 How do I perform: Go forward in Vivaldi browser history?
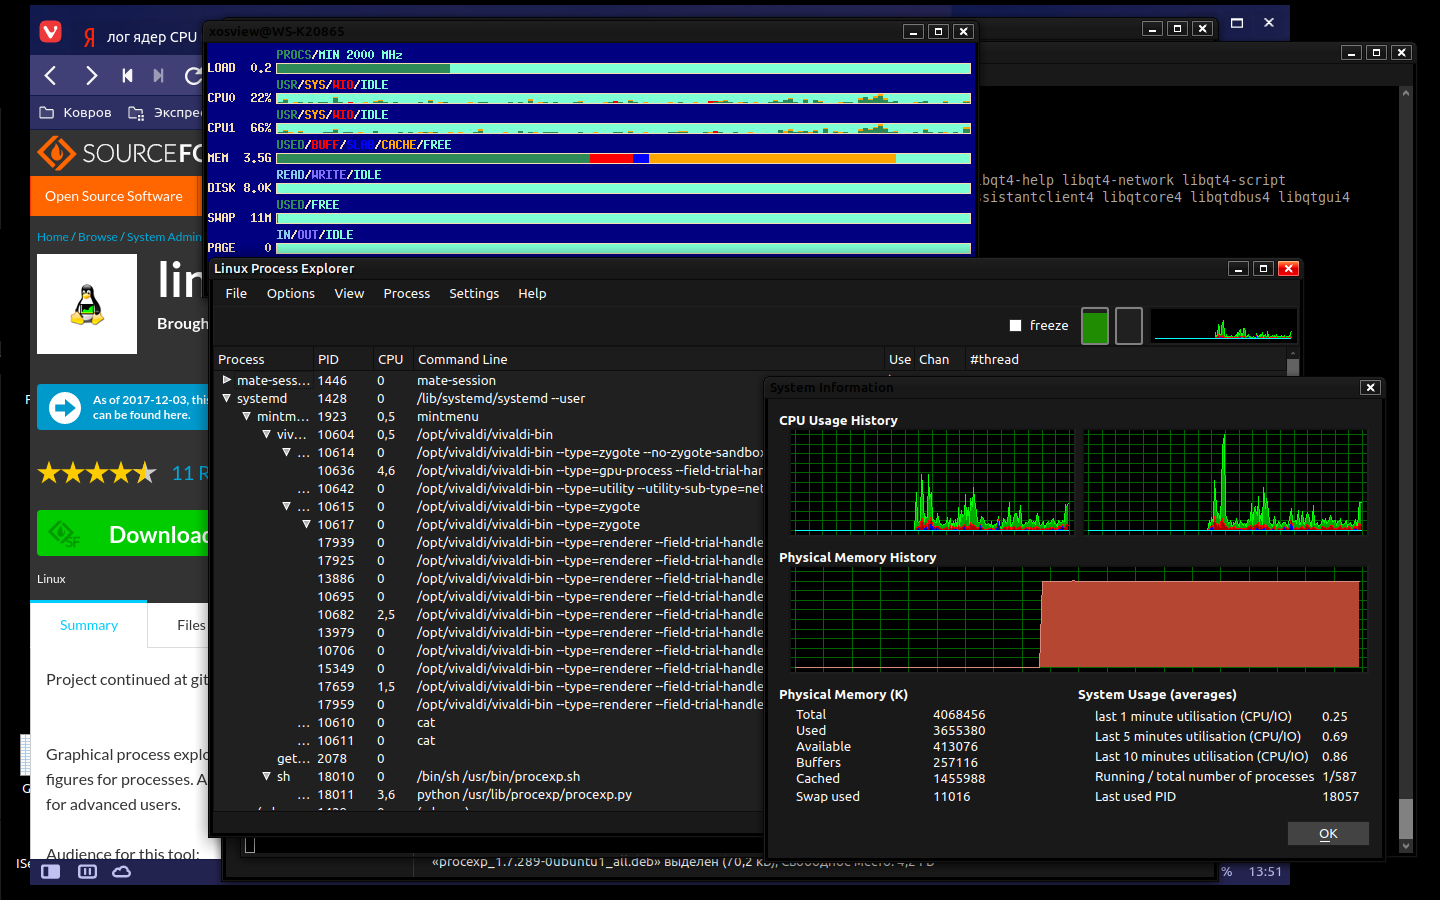[91, 75]
